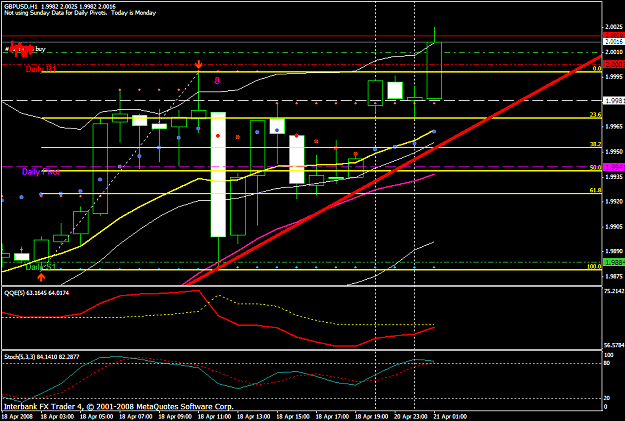625x421 pixels.
Task: Click the 20 Apr 23:00 time label
Action: pos(411,417)
